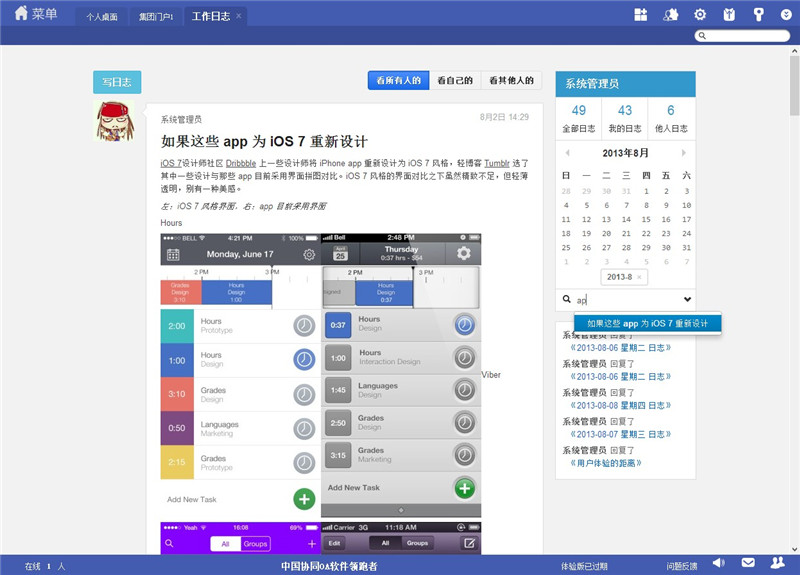Click the post author name 系统管理员

coord(181,119)
